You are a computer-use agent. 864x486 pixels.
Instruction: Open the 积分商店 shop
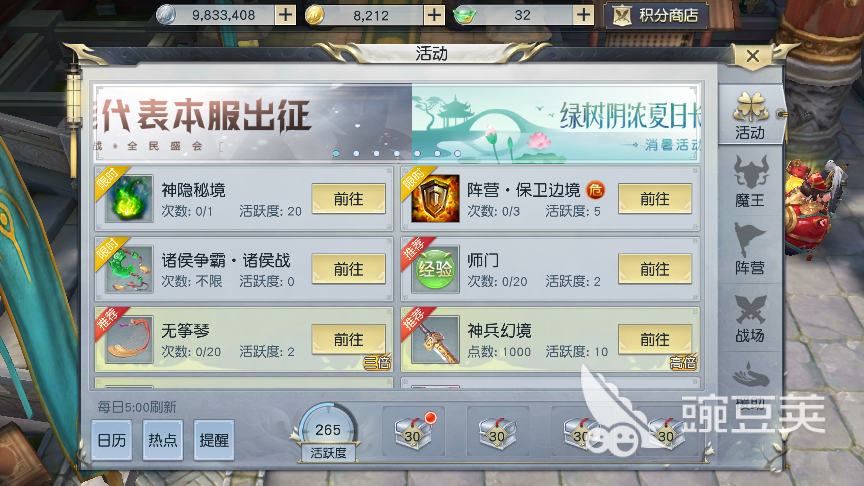[656, 15]
